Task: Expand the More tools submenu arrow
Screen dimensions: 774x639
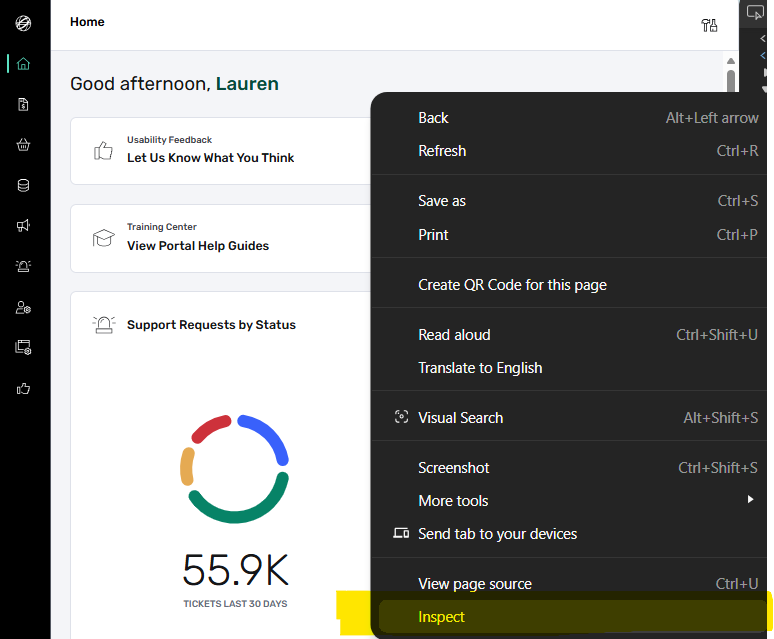Action: [x=750, y=499]
